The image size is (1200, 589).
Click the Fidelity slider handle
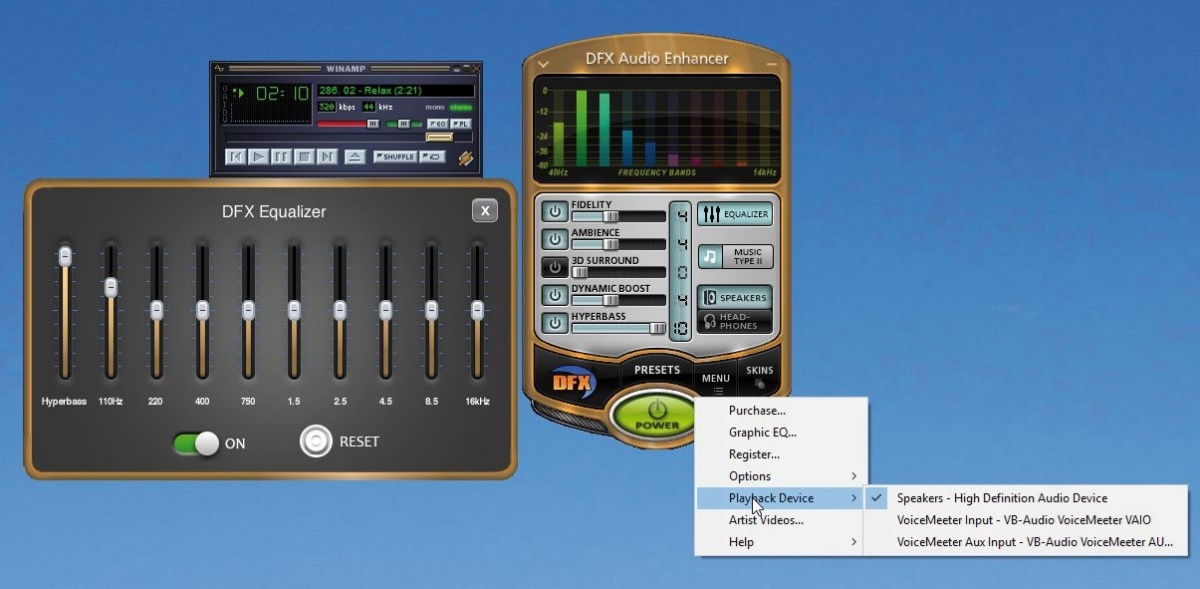[x=611, y=216]
